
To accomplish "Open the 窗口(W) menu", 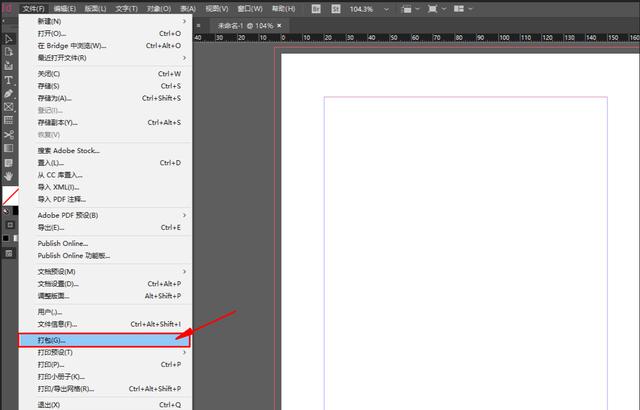I will 250,9.
